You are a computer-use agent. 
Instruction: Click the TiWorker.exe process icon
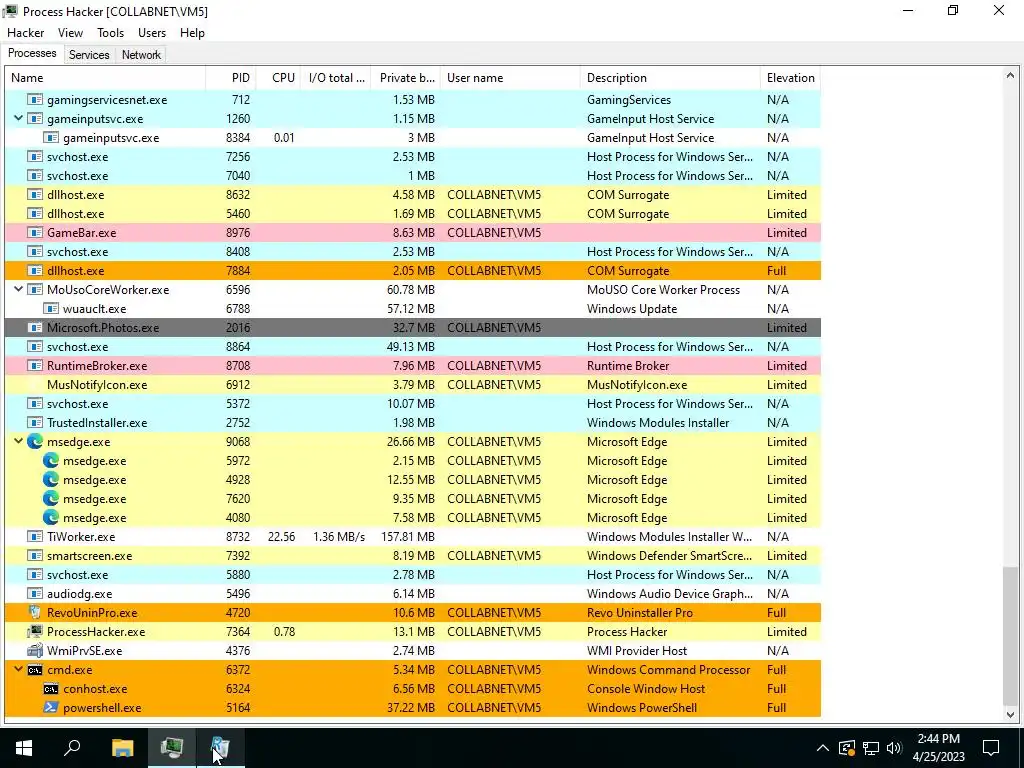pyautogui.click(x=35, y=537)
